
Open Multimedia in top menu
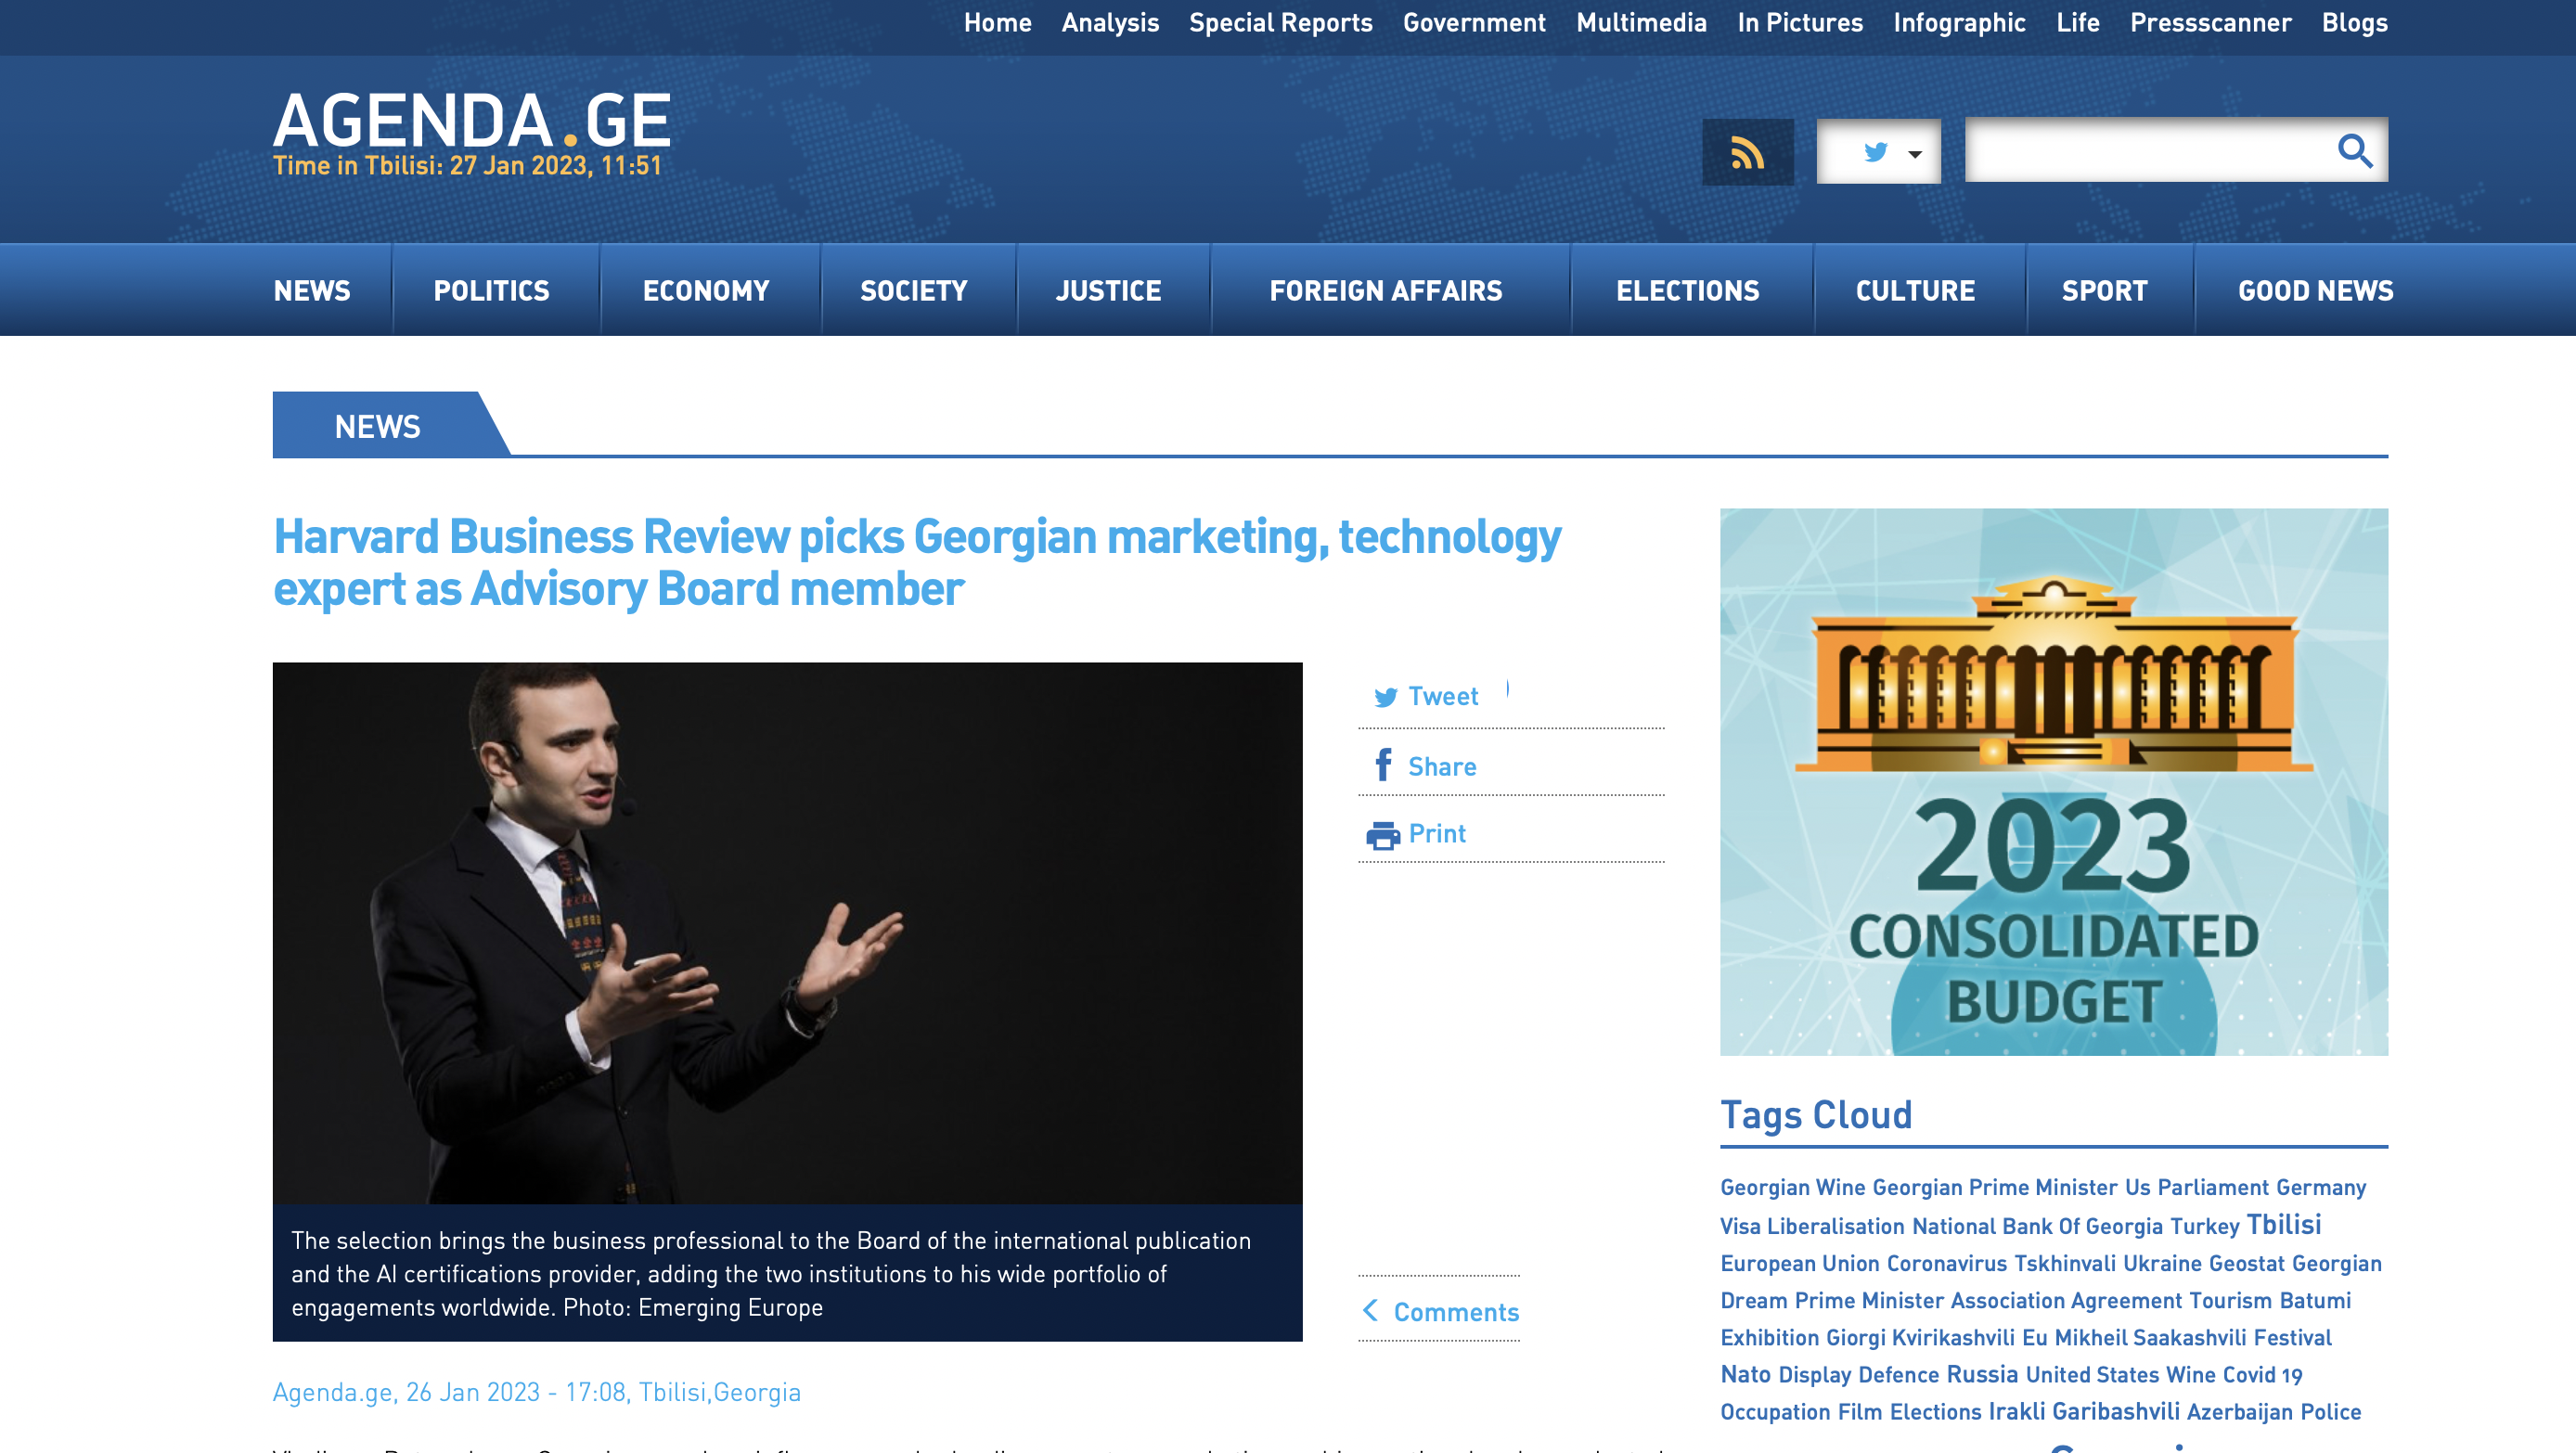point(1641,23)
